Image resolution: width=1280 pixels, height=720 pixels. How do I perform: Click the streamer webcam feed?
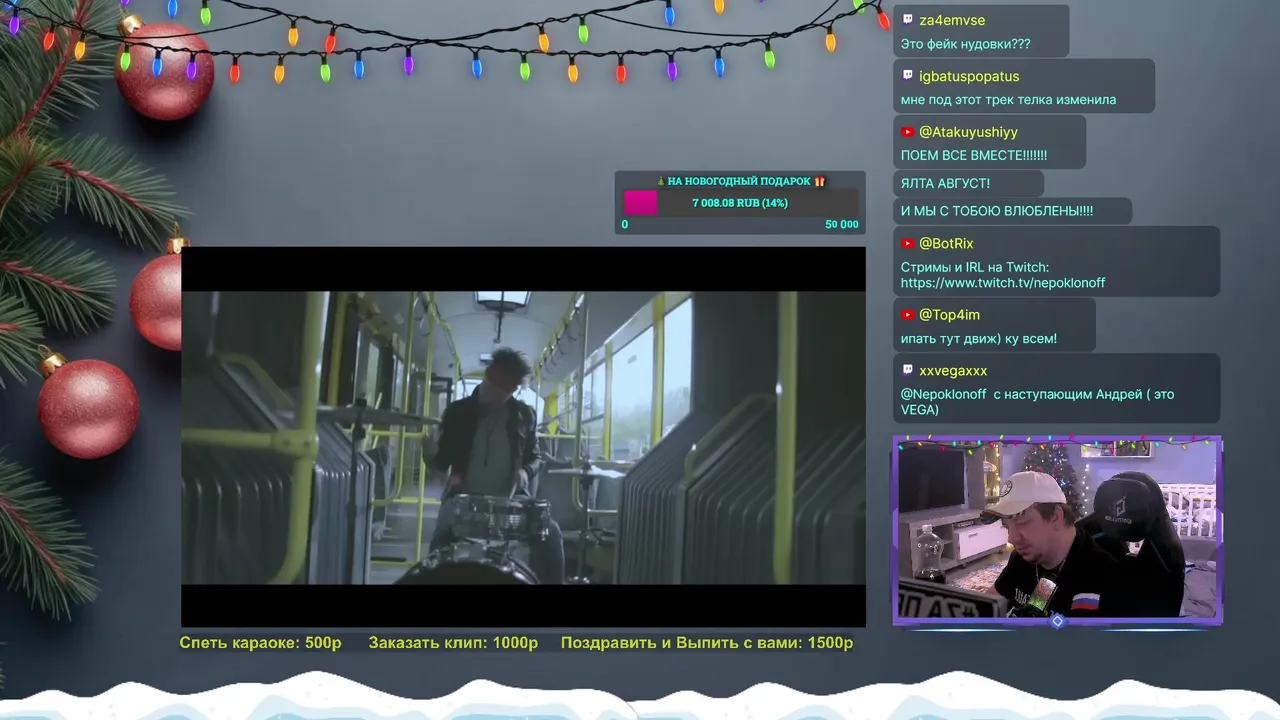(1057, 530)
